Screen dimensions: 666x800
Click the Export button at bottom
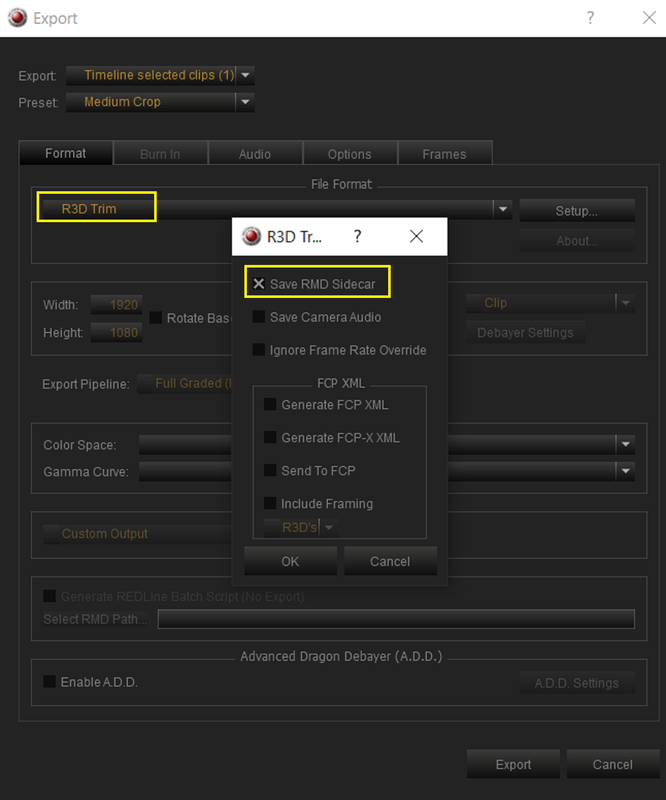pyautogui.click(x=513, y=764)
